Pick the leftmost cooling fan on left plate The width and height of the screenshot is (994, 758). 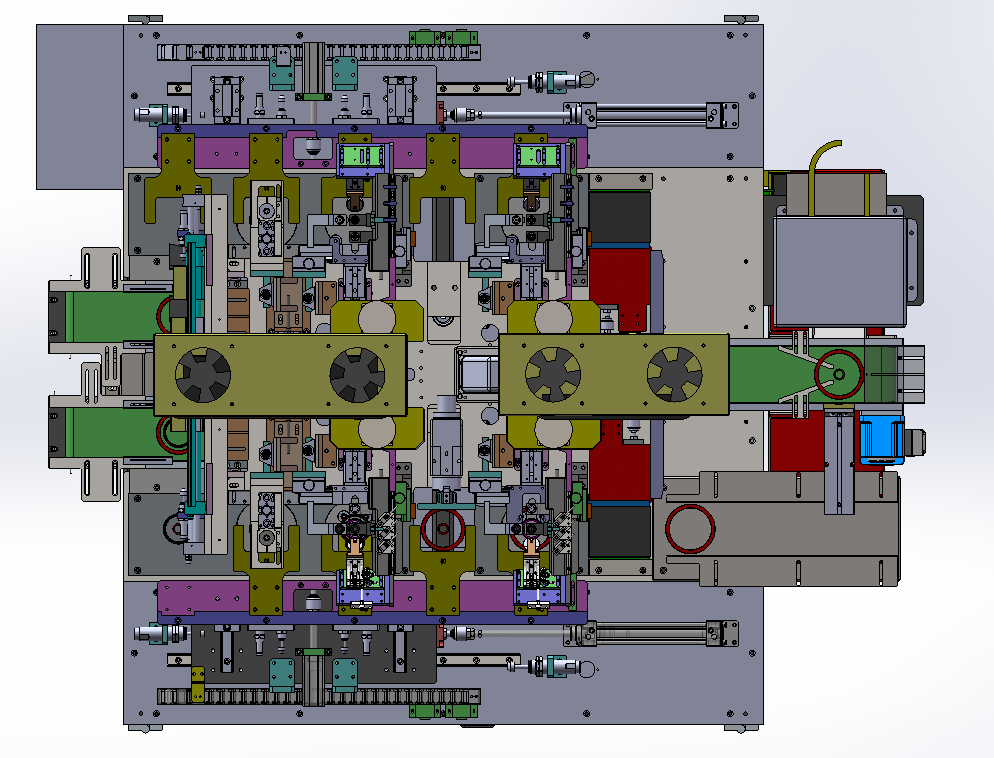tap(203, 375)
